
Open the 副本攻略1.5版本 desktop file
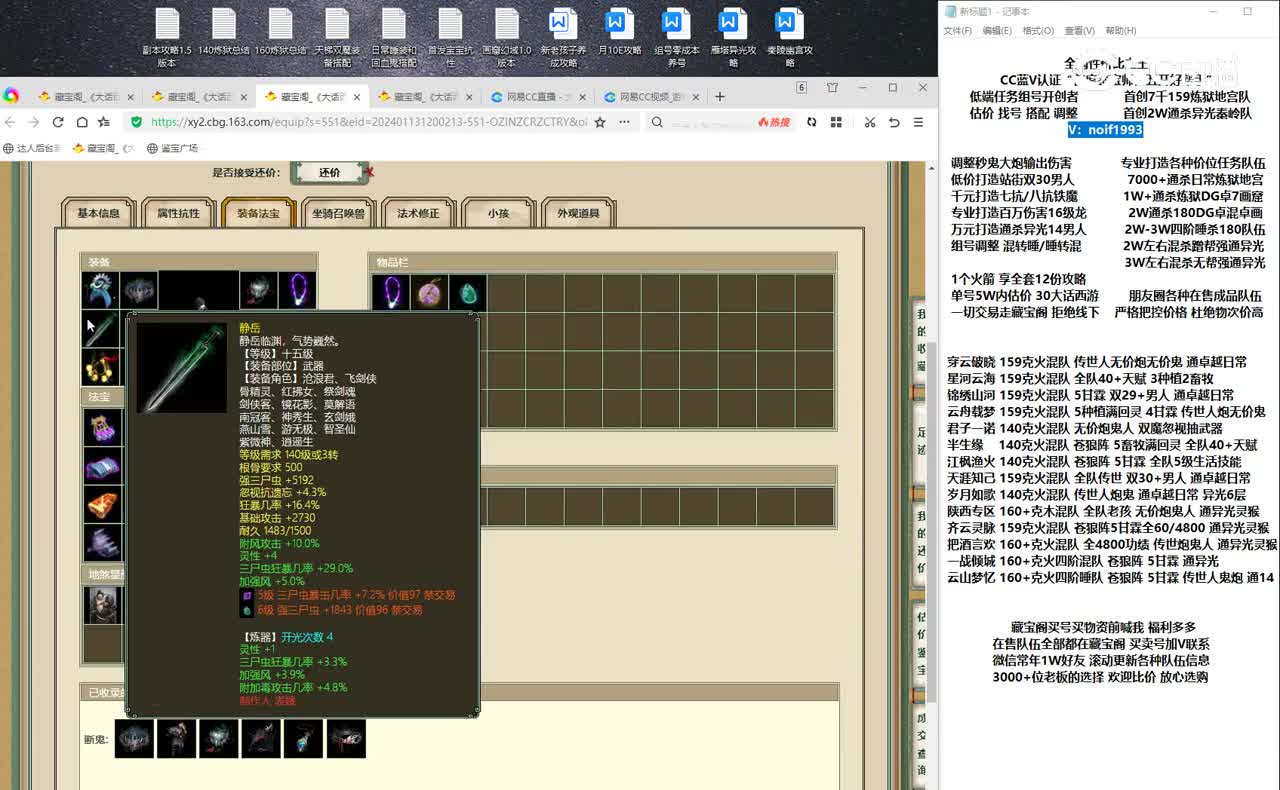click(167, 38)
